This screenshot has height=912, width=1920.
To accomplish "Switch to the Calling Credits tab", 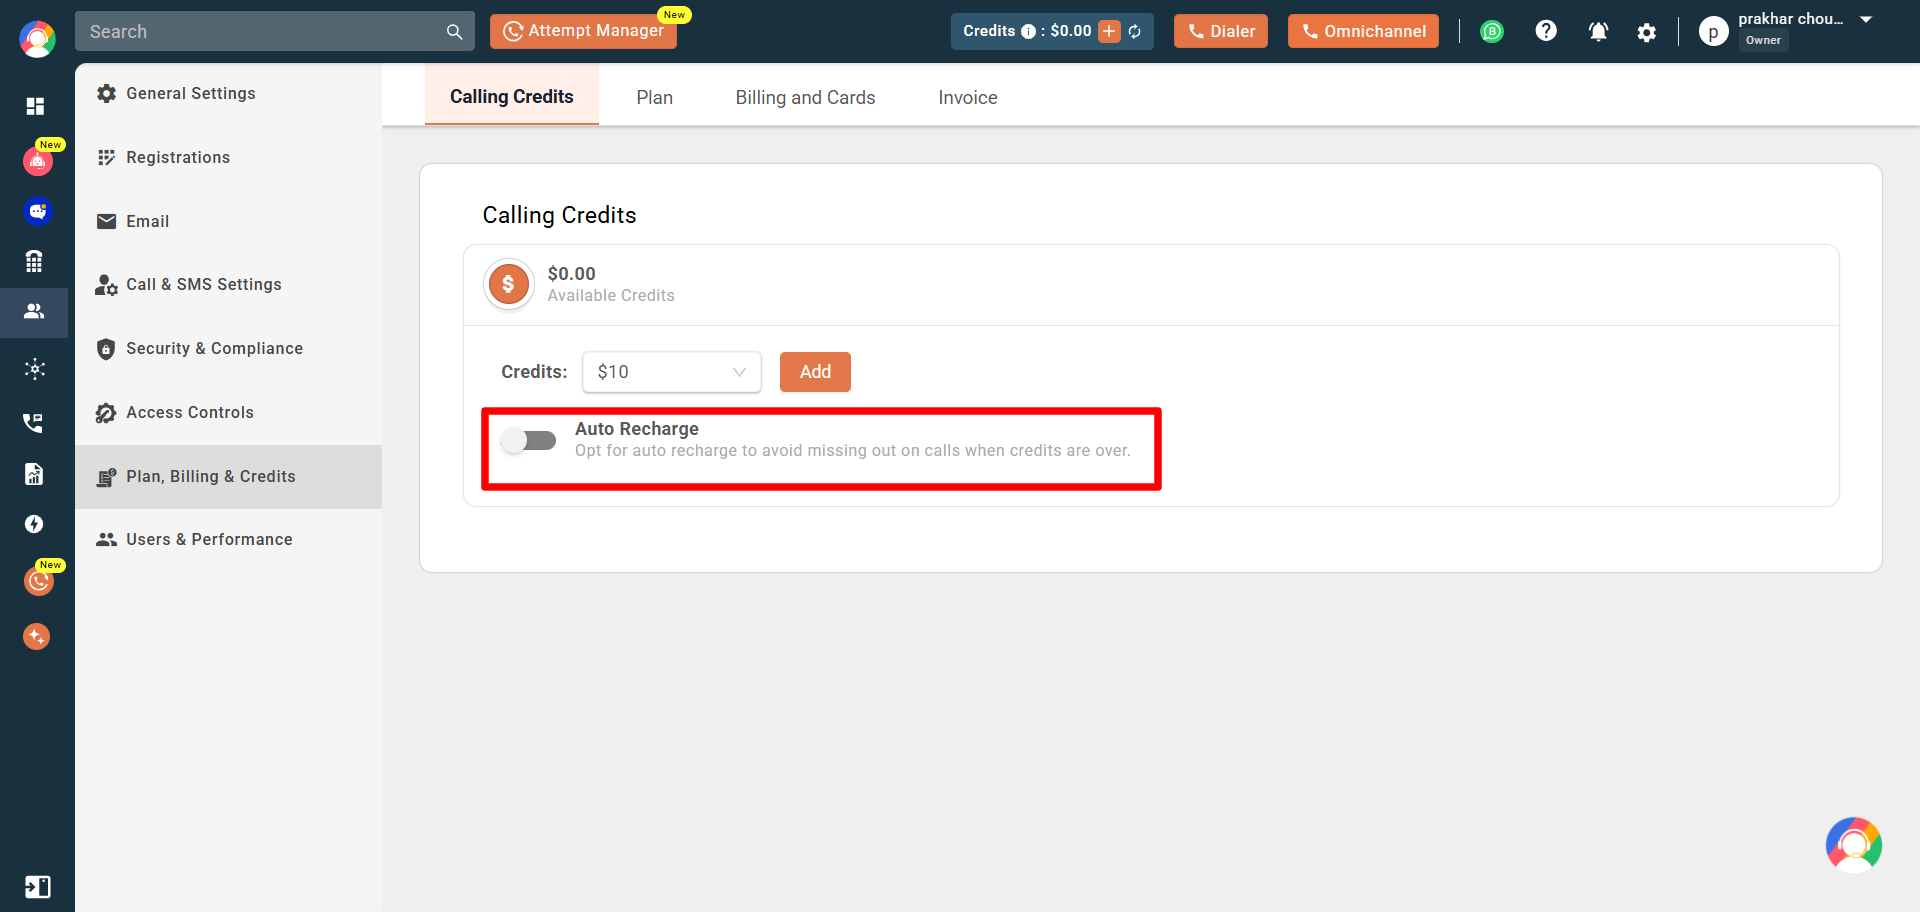I will coord(512,96).
